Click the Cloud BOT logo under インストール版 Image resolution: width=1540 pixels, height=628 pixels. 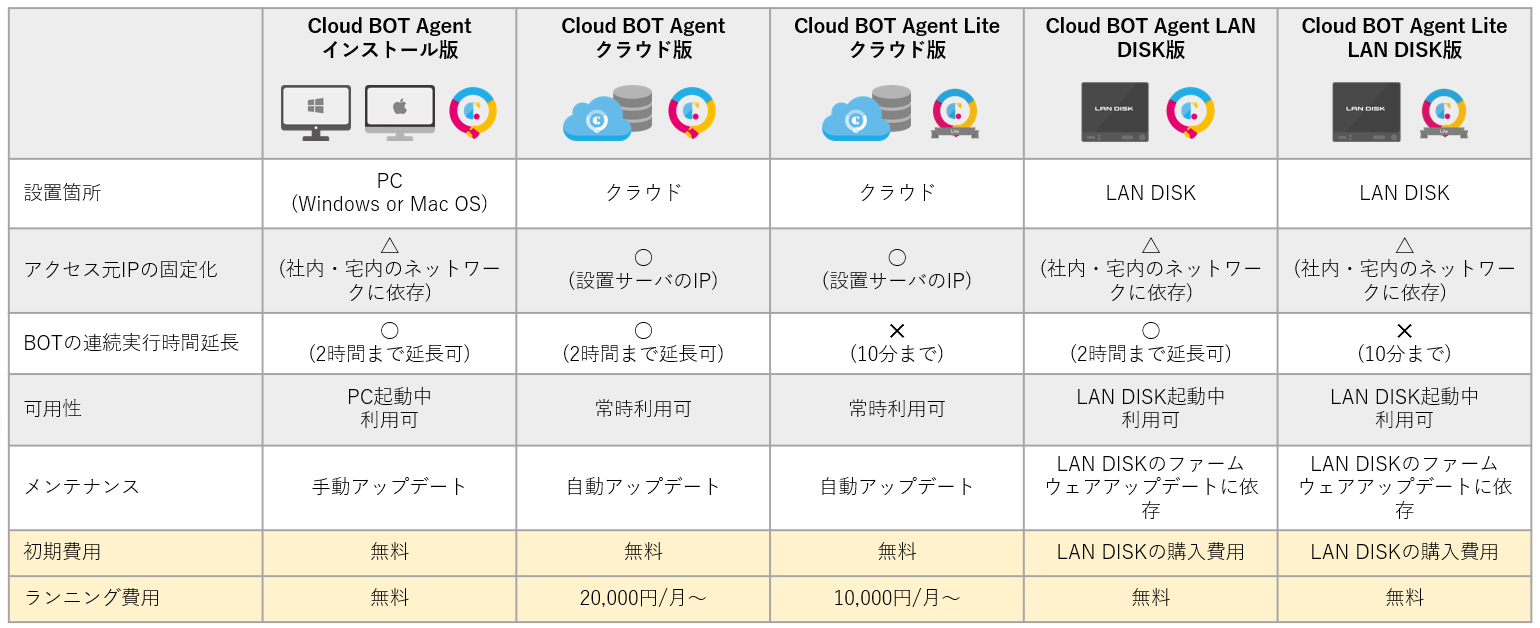tap(472, 112)
